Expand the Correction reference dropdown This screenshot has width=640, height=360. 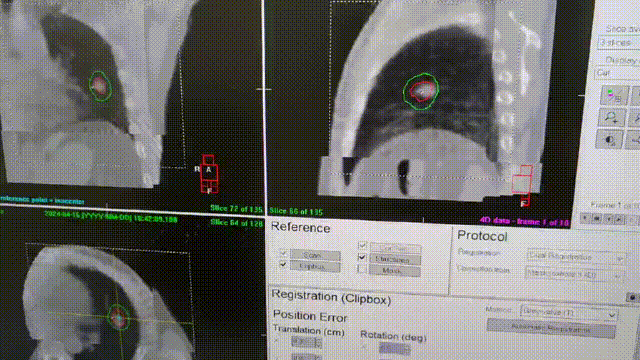point(575,274)
